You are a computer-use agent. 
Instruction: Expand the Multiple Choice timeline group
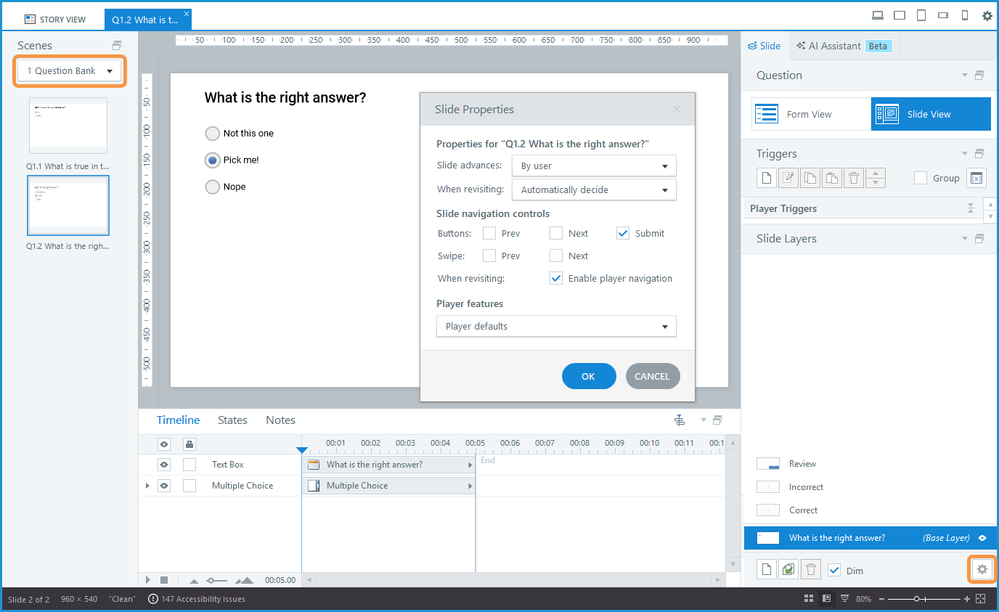pyautogui.click(x=148, y=486)
